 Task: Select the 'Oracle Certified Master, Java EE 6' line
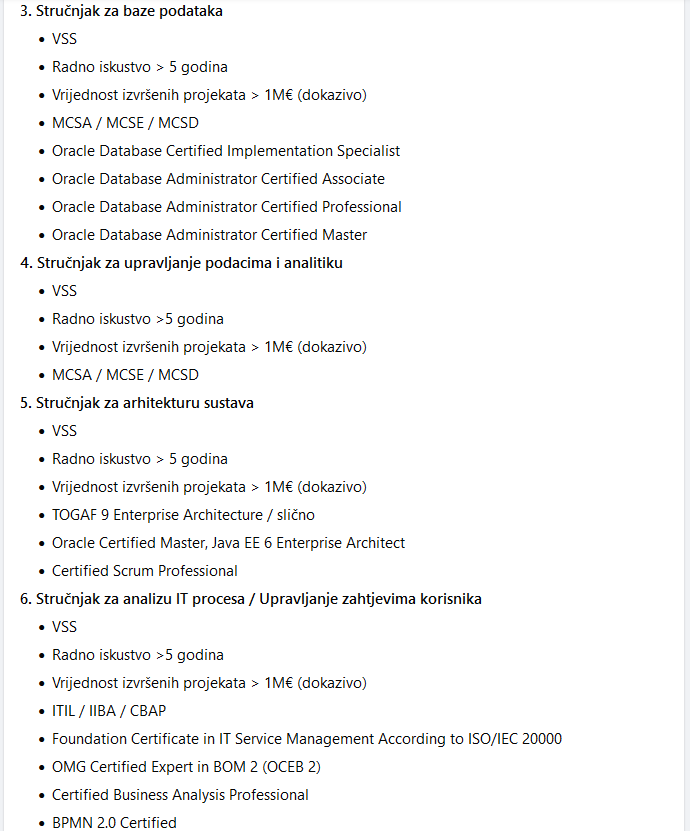[x=228, y=543]
